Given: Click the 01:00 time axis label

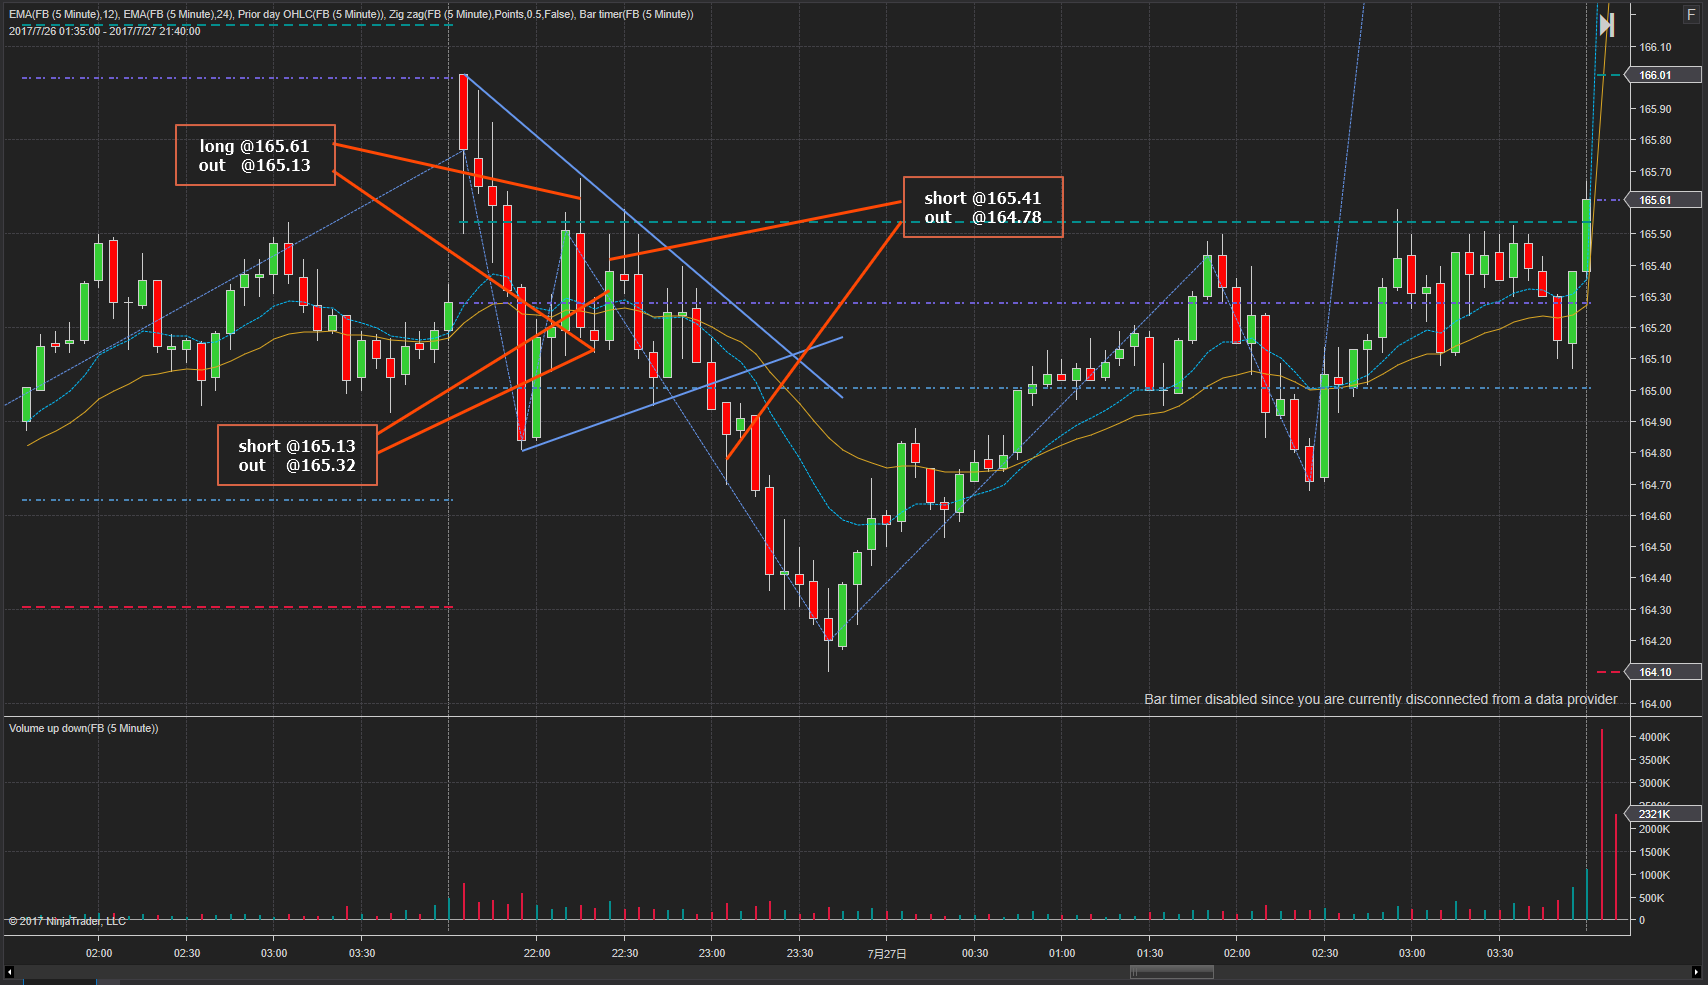Looking at the screenshot, I should pos(1062,953).
